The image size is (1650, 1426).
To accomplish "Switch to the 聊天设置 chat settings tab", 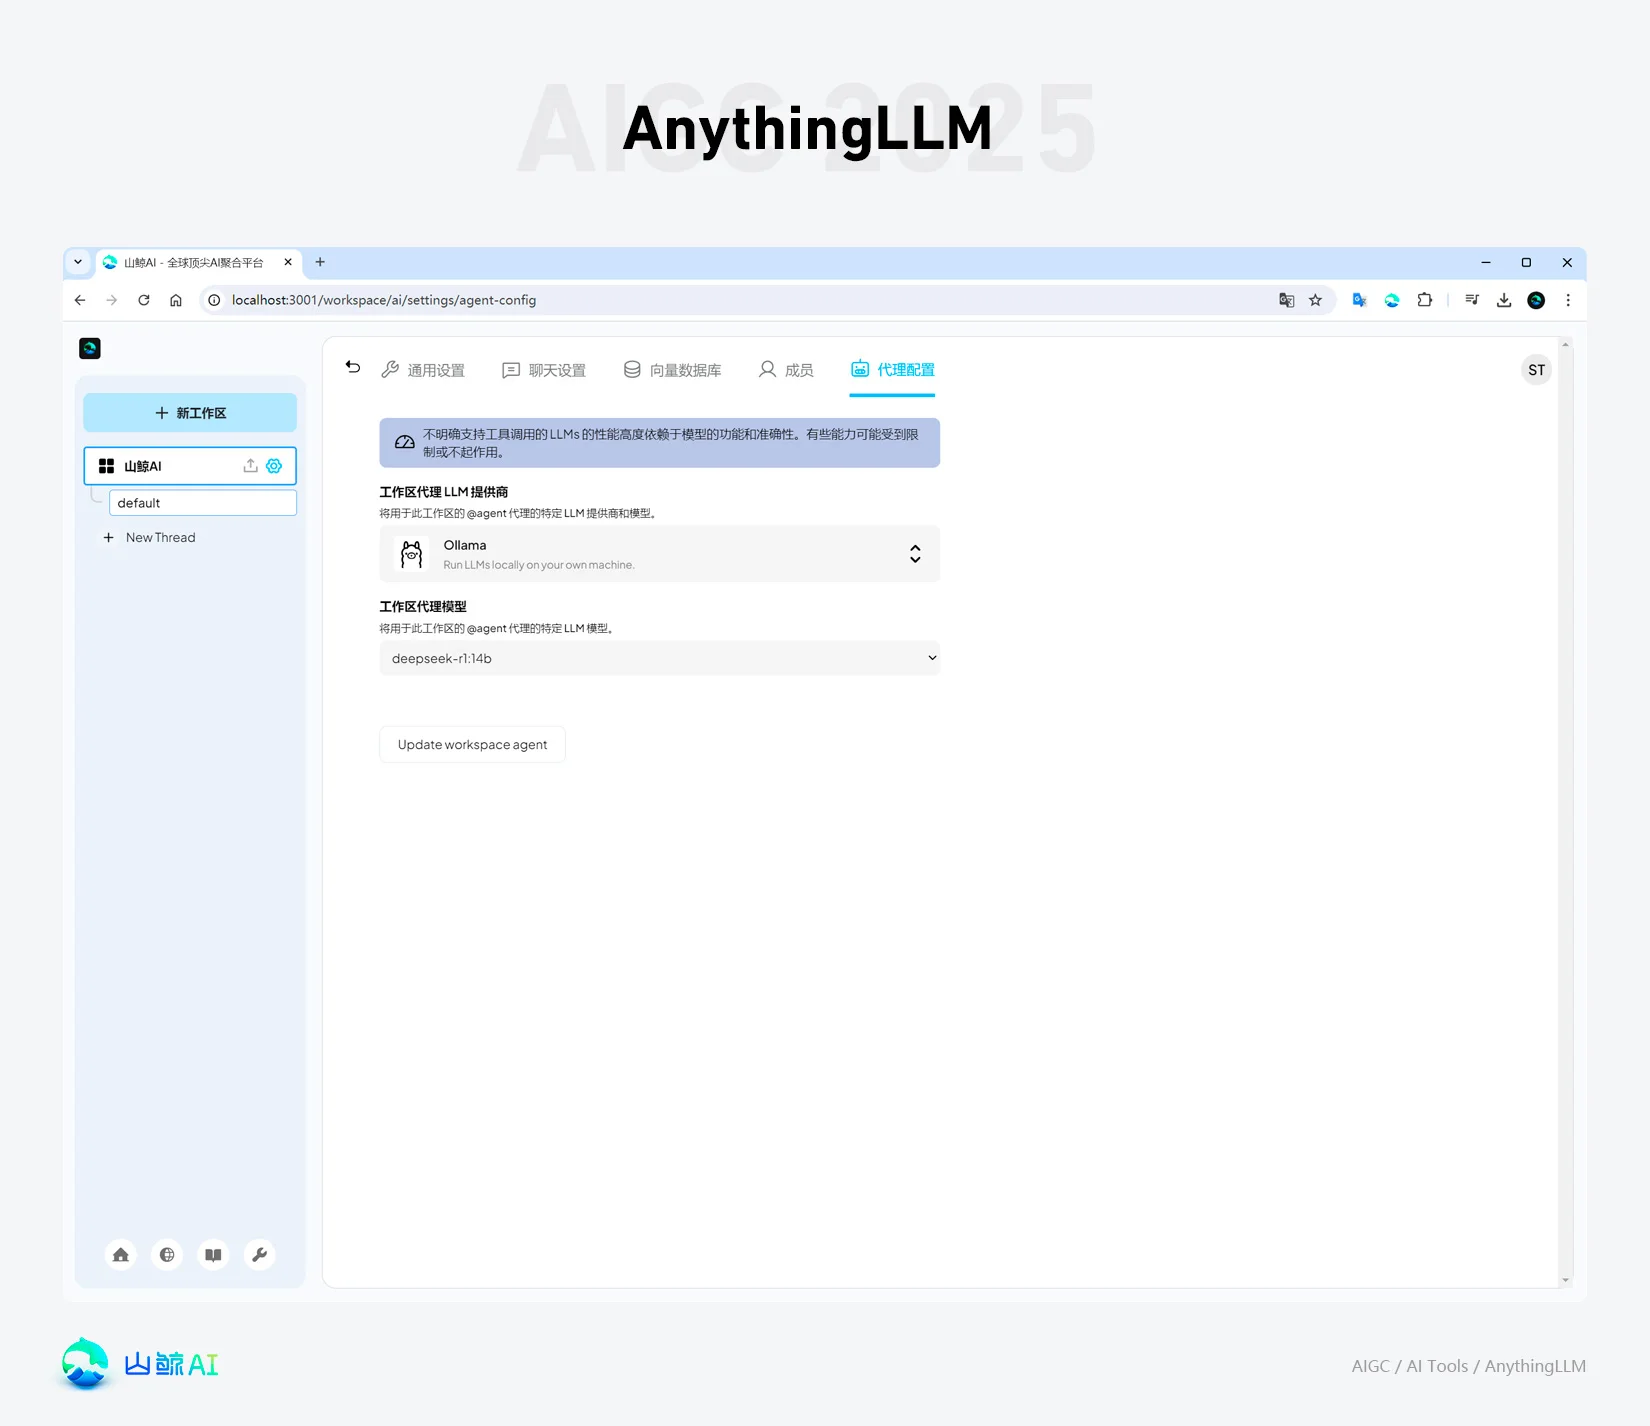I will 544,370.
